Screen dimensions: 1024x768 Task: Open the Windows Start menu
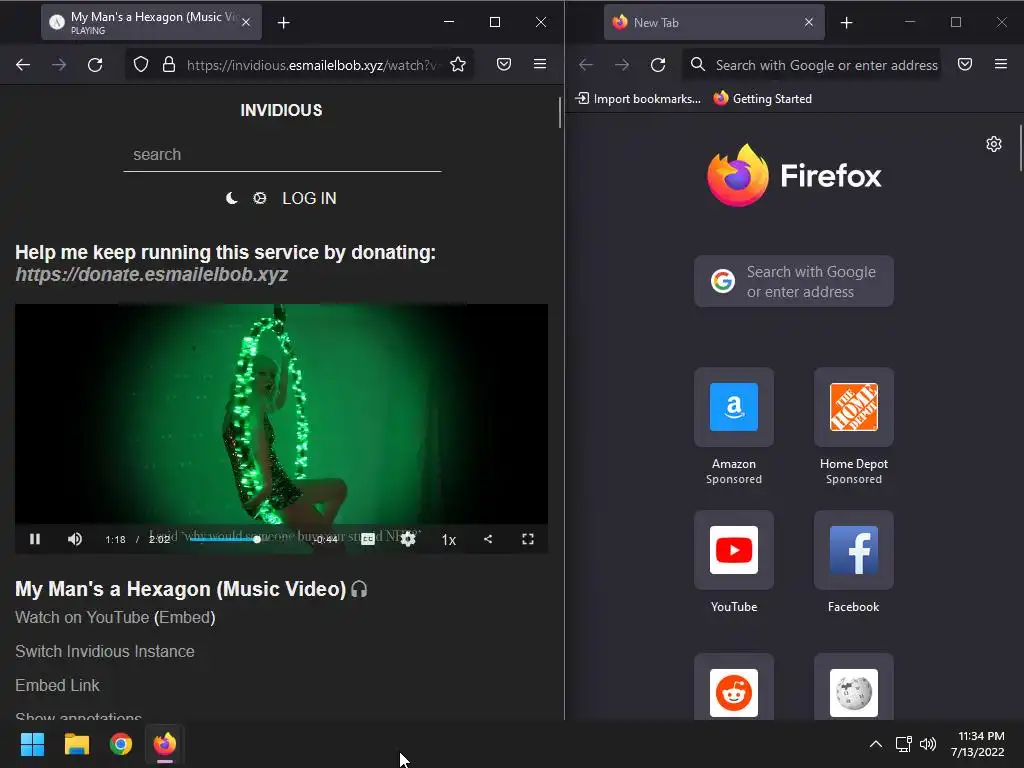click(32, 744)
